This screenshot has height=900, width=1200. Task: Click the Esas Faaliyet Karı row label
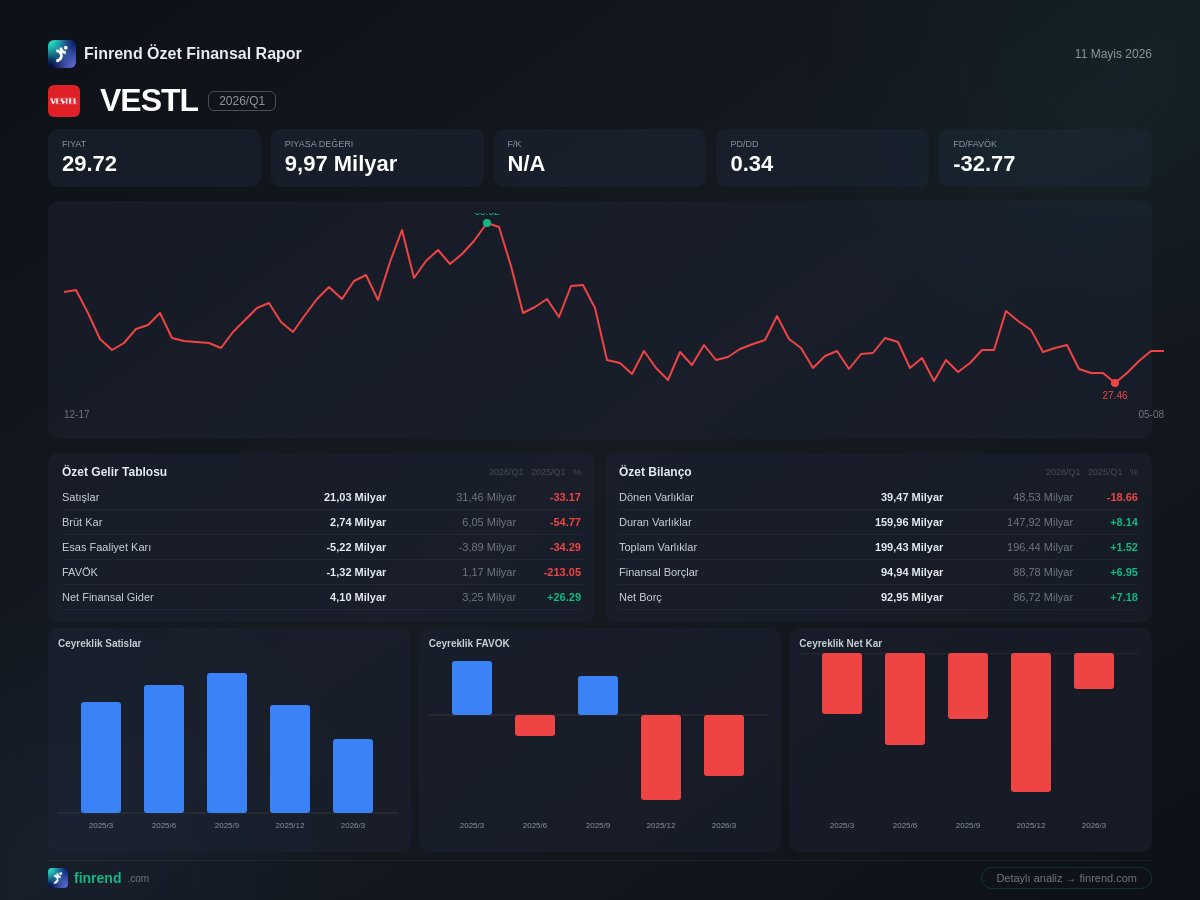coord(107,547)
